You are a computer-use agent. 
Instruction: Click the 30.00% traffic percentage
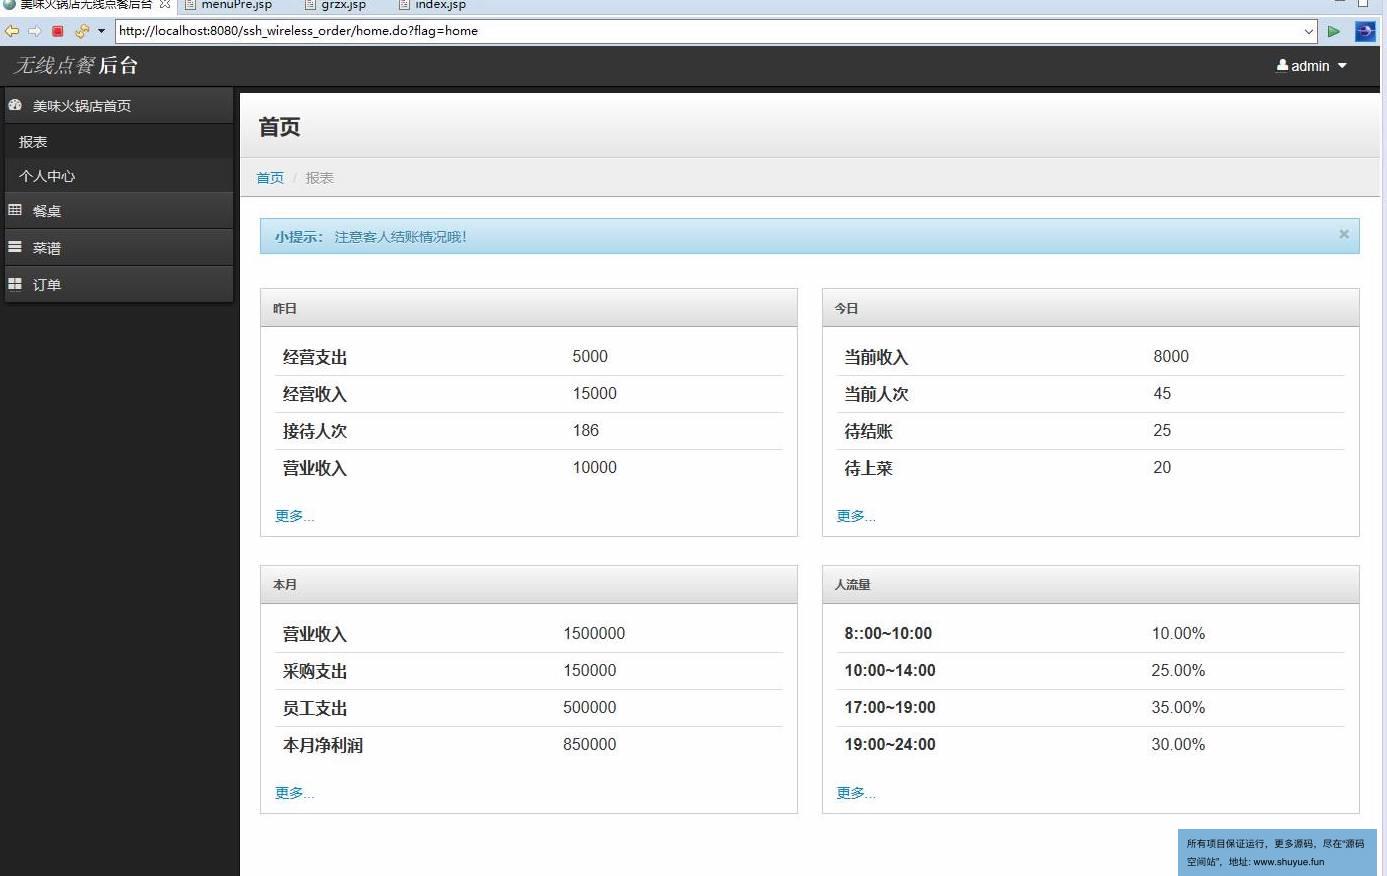pyautogui.click(x=1178, y=745)
